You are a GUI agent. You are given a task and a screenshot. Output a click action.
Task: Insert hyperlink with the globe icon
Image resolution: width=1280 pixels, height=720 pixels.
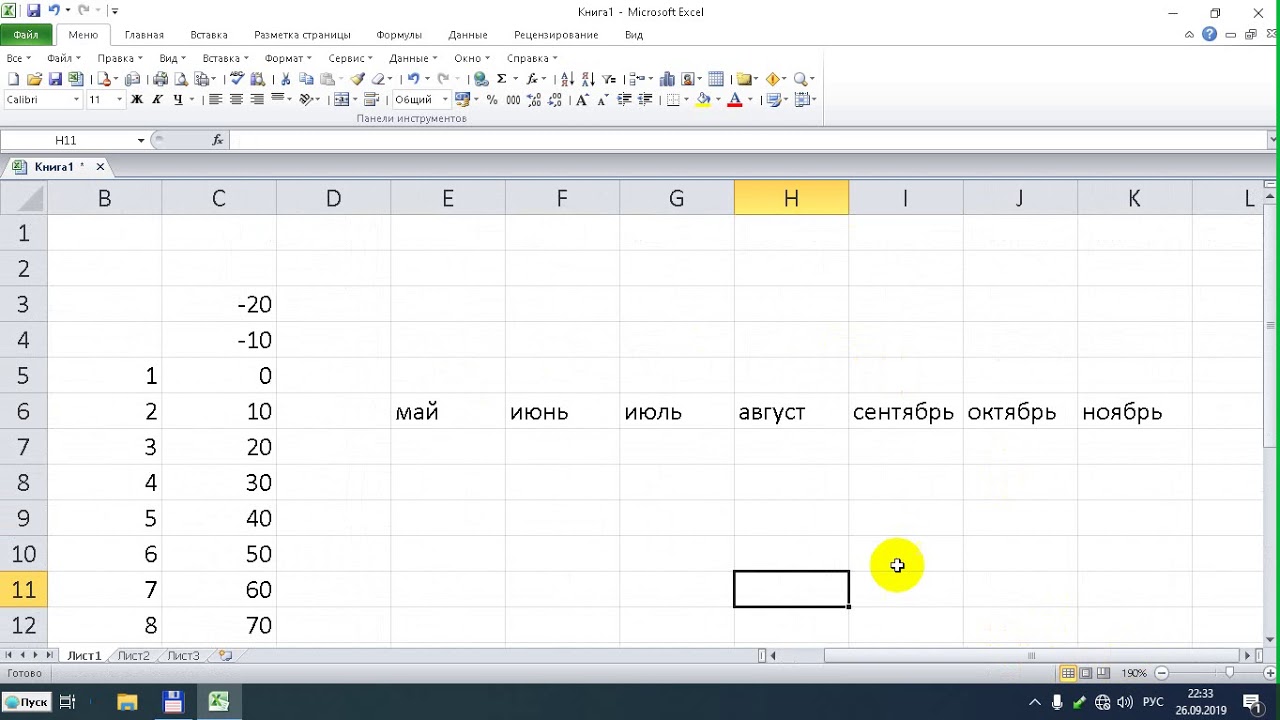pos(480,79)
